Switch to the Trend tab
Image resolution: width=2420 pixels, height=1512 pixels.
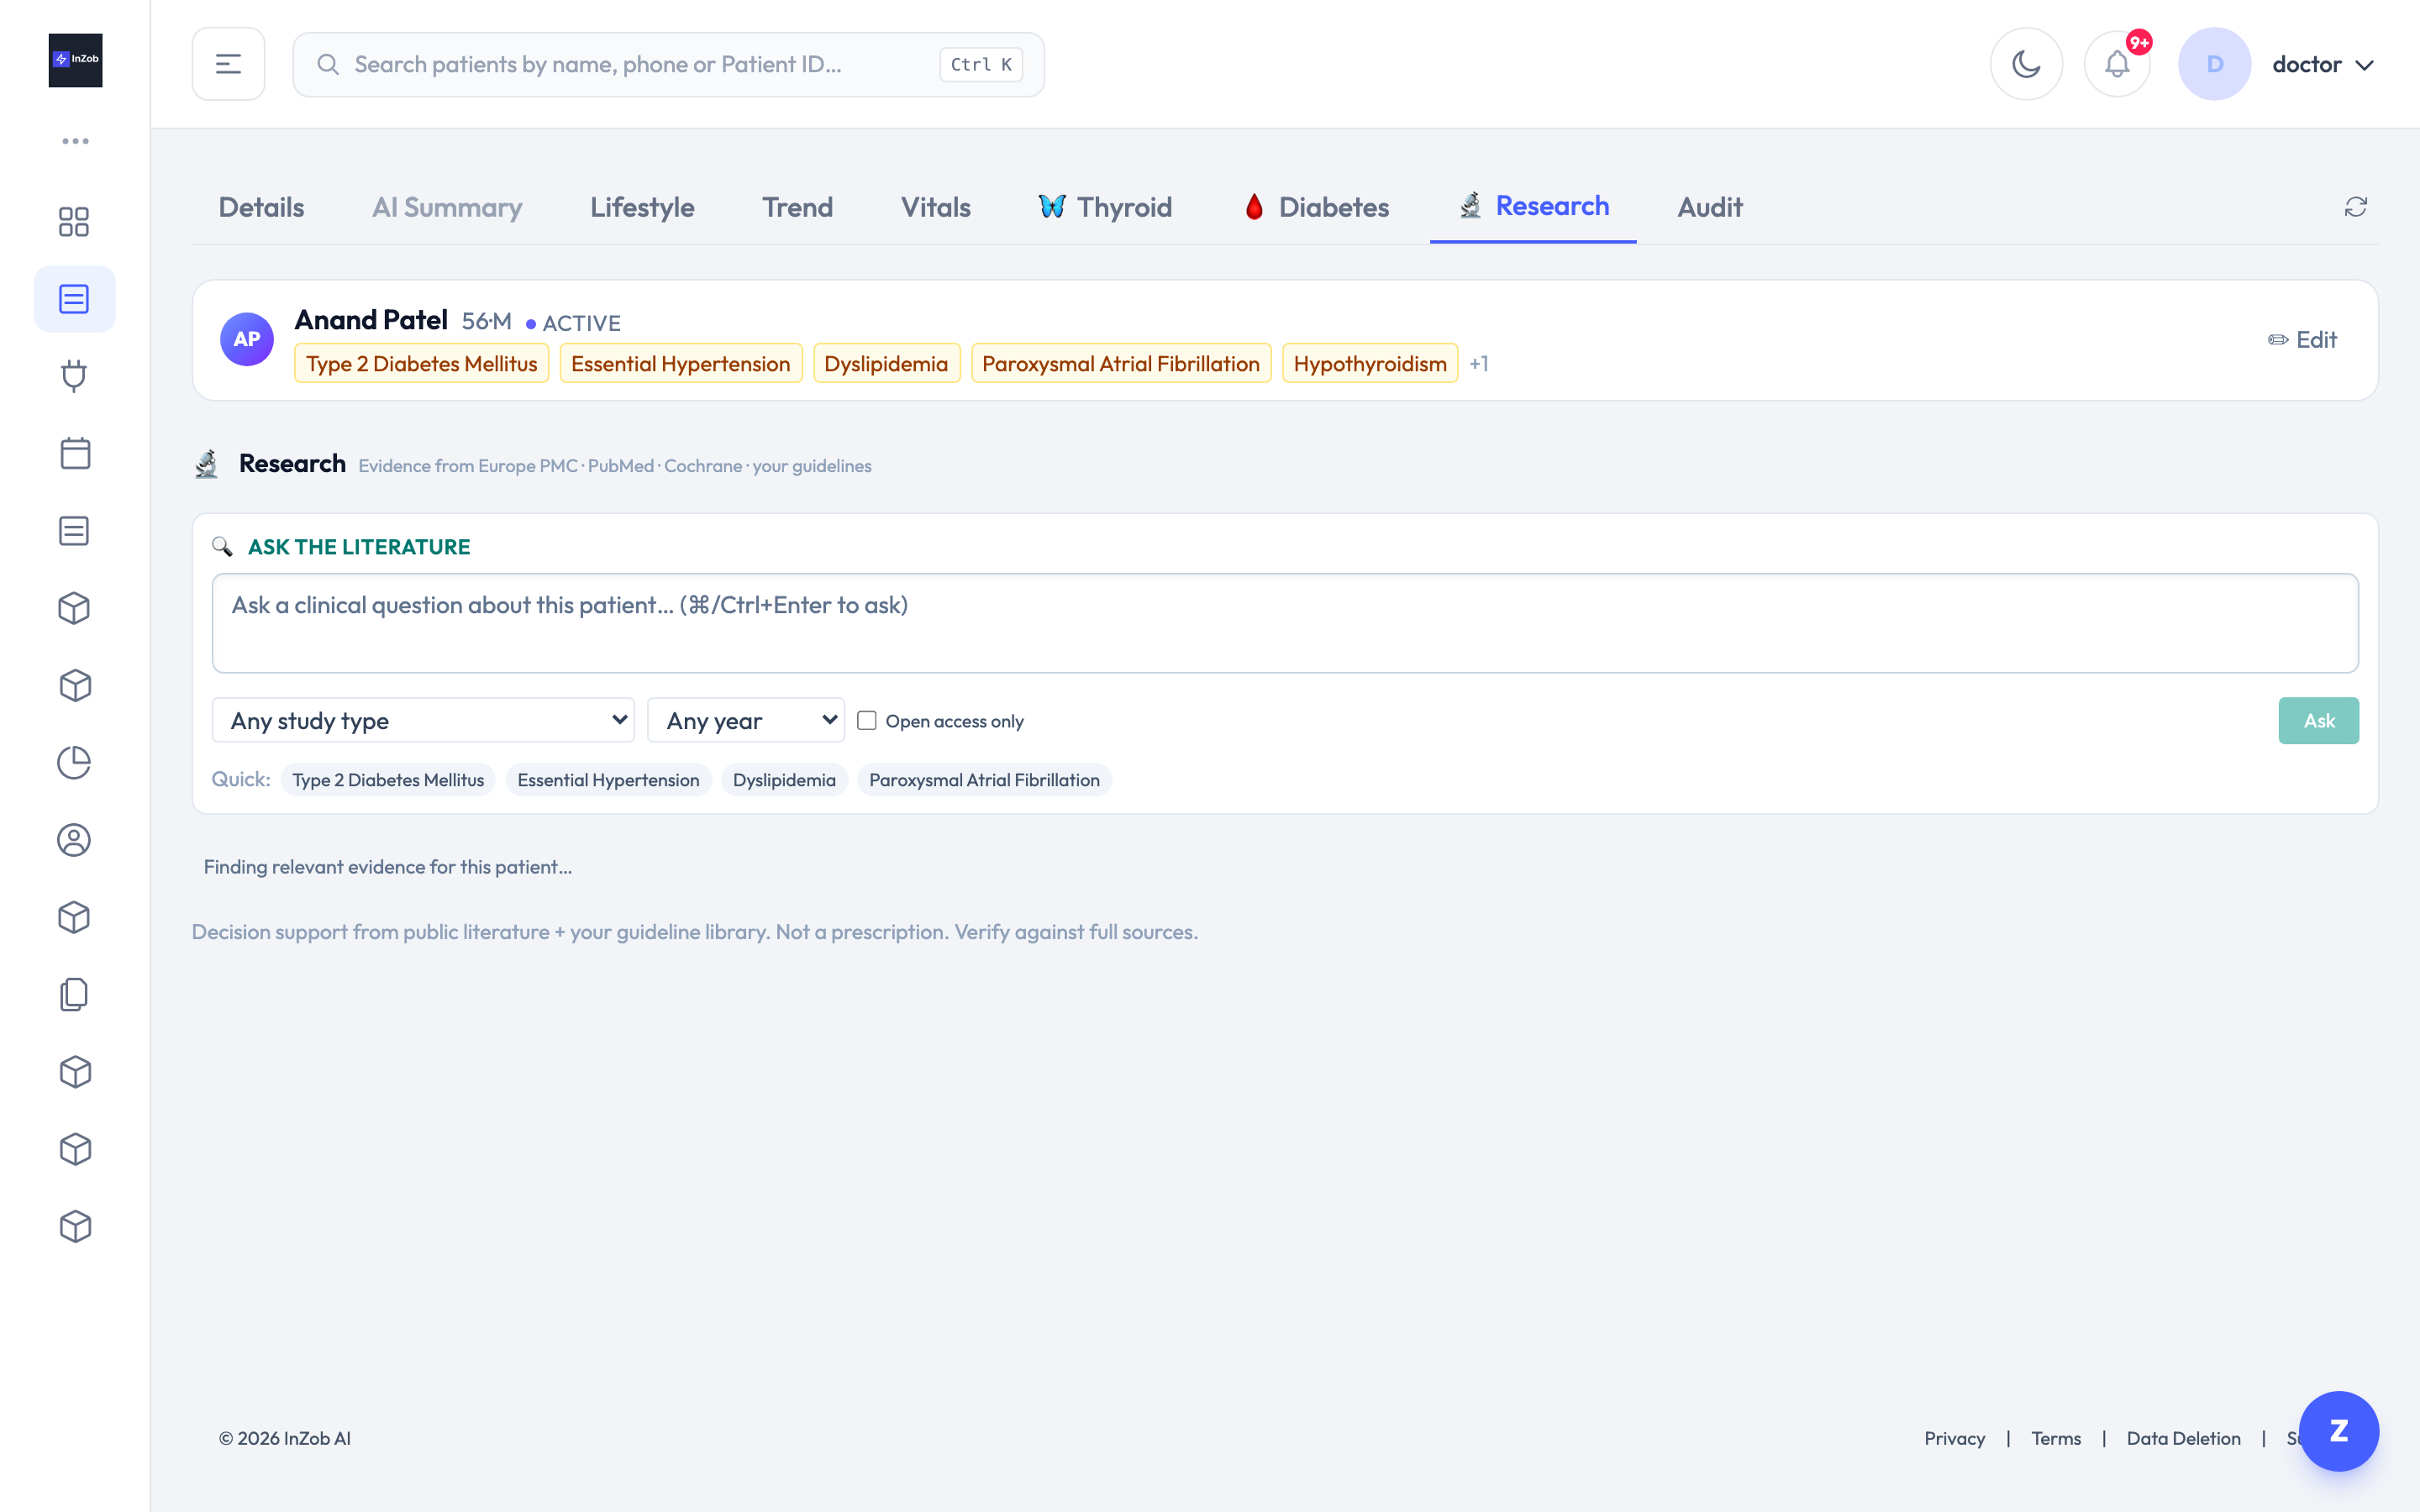[x=797, y=207]
